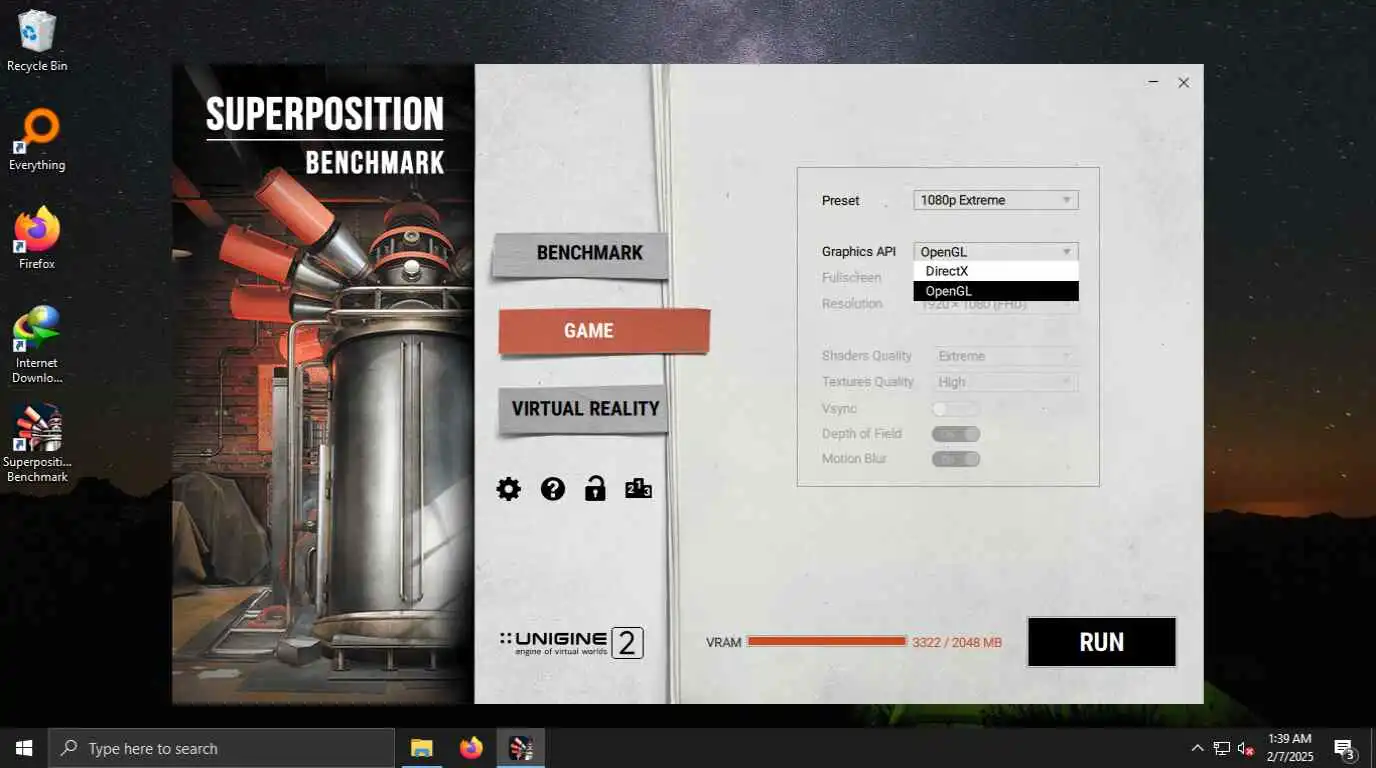Screen dimensions: 1376x768
Task: Switch to the VIRTUAL REALITY tab
Action: tap(583, 409)
